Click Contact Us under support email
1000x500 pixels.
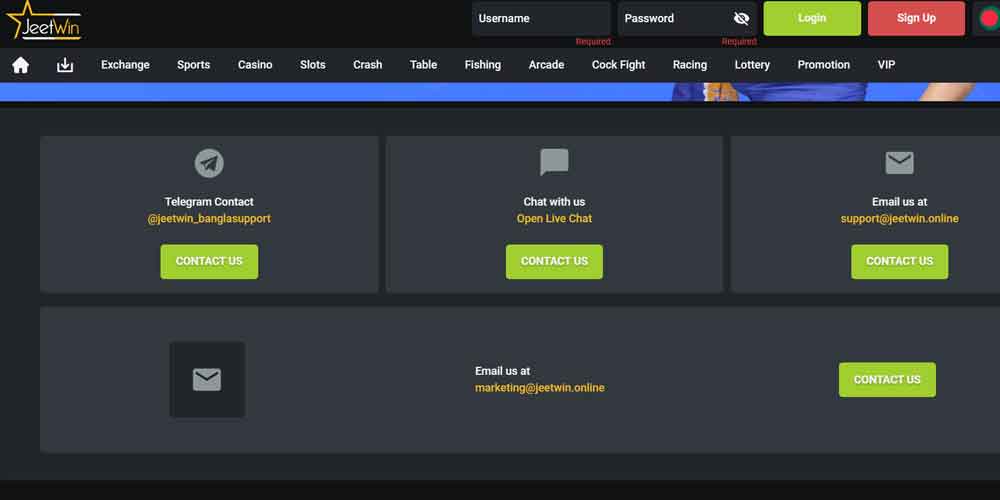pyautogui.click(x=899, y=261)
